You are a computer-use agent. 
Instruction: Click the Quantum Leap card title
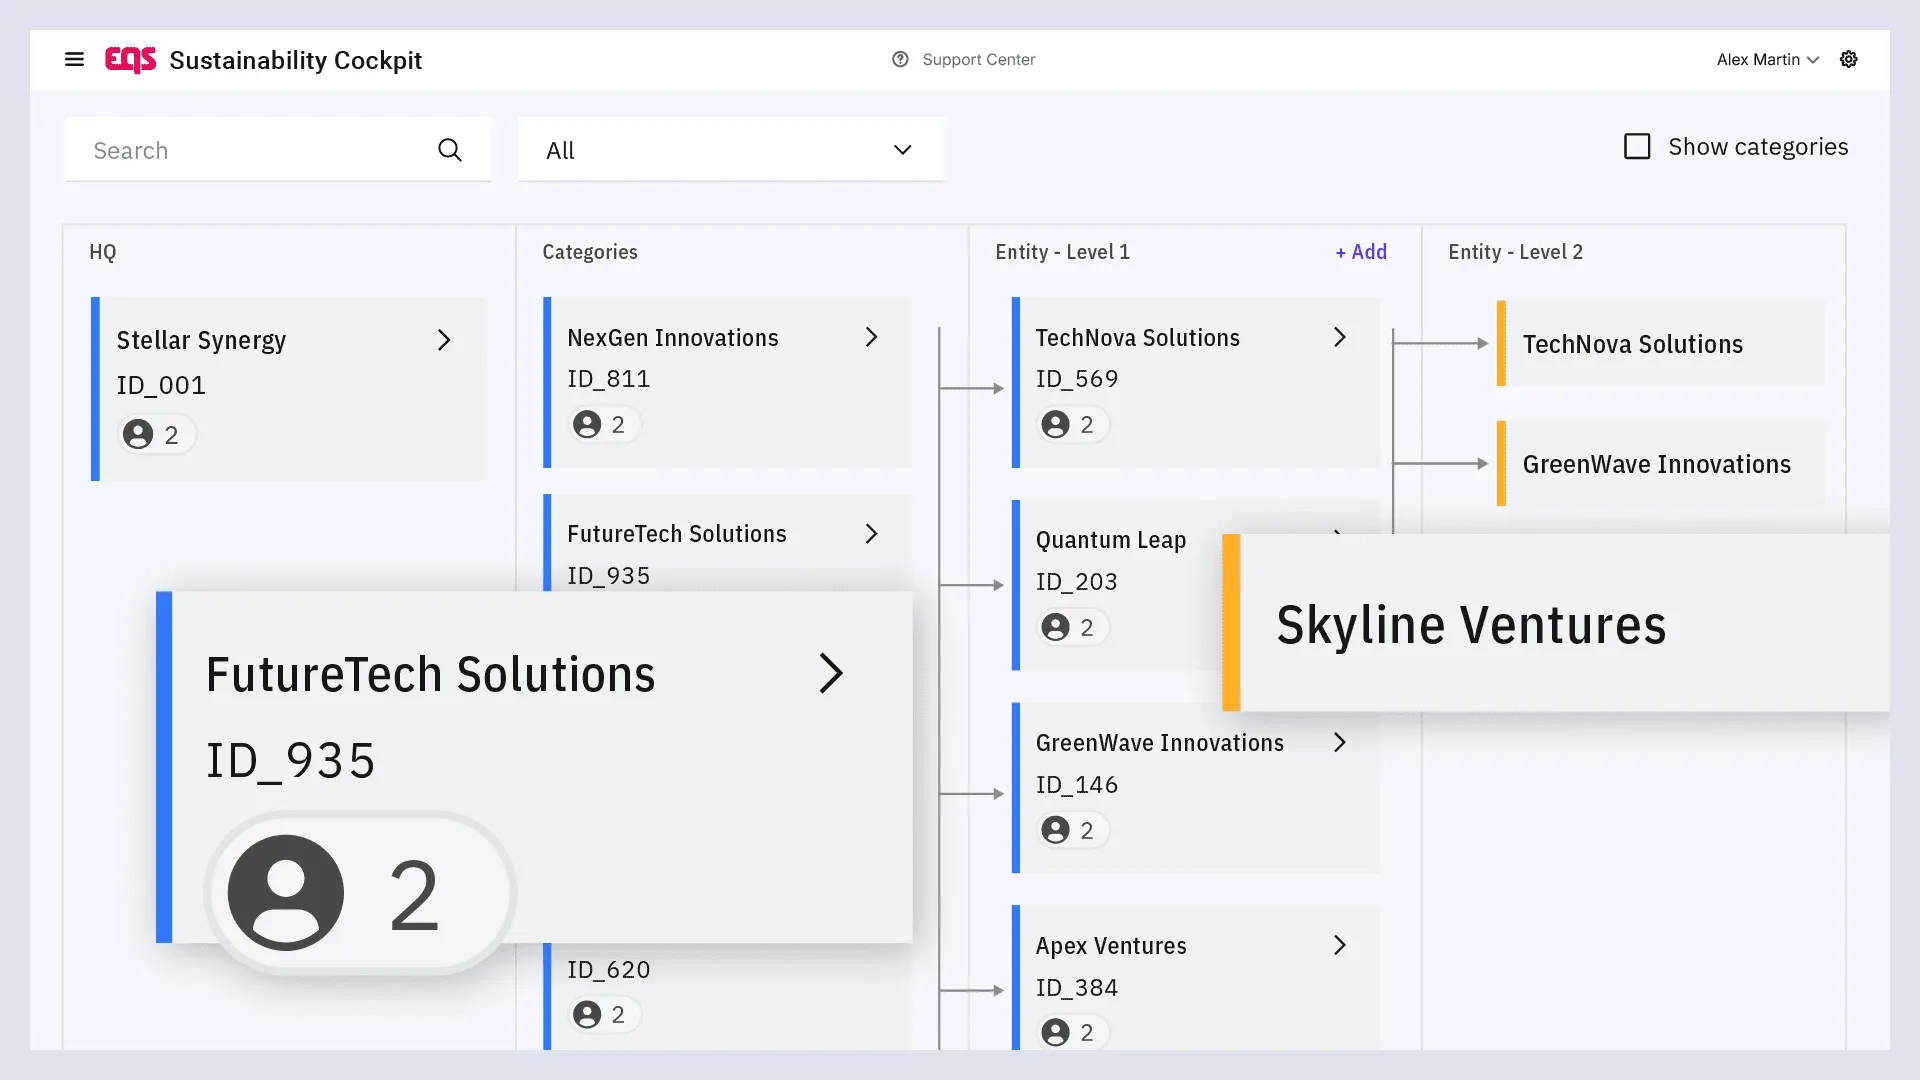[1111, 540]
